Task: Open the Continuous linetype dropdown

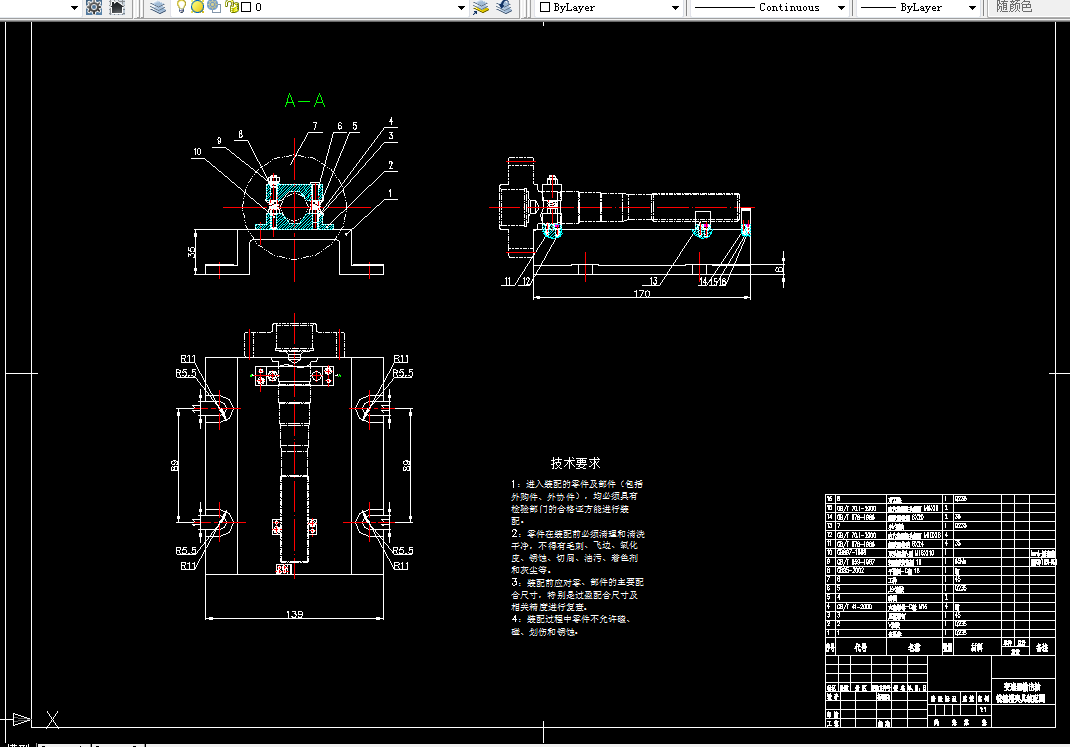Action: pyautogui.click(x=841, y=8)
